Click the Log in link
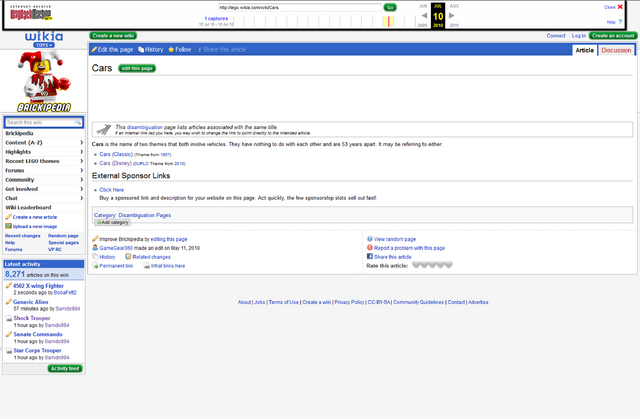640x419 pixels. [x=578, y=36]
